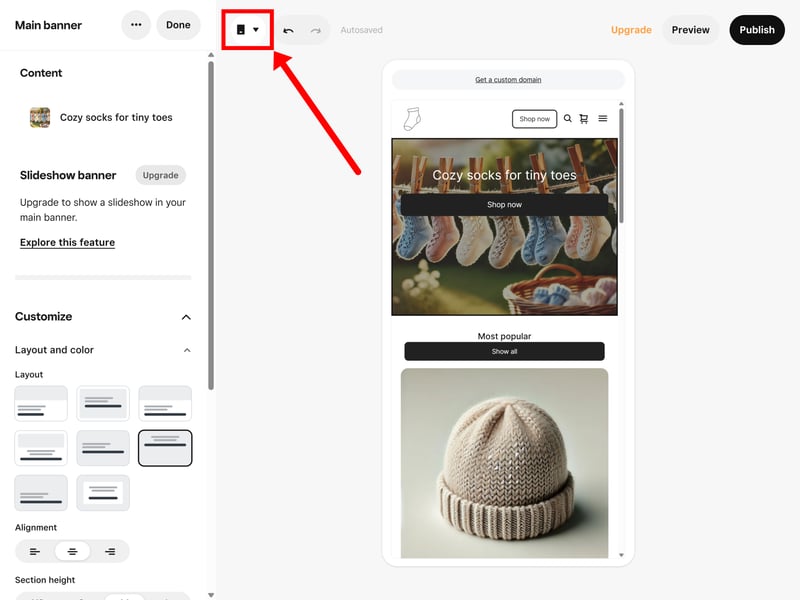Image resolution: width=800 pixels, height=600 pixels.
Task: Click the Done button
Action: (178, 25)
